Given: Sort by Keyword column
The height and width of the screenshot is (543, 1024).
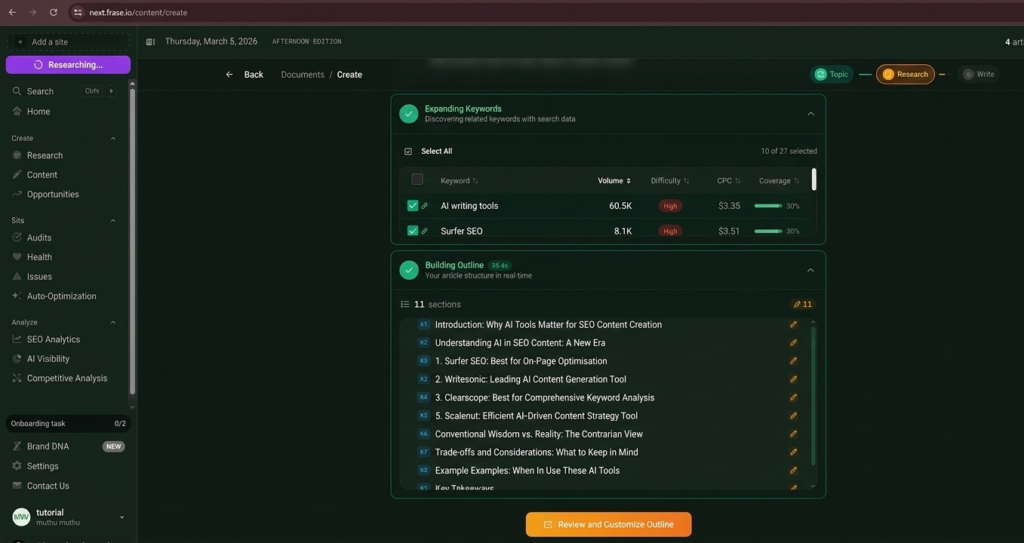Looking at the screenshot, I should pyautogui.click(x=459, y=181).
